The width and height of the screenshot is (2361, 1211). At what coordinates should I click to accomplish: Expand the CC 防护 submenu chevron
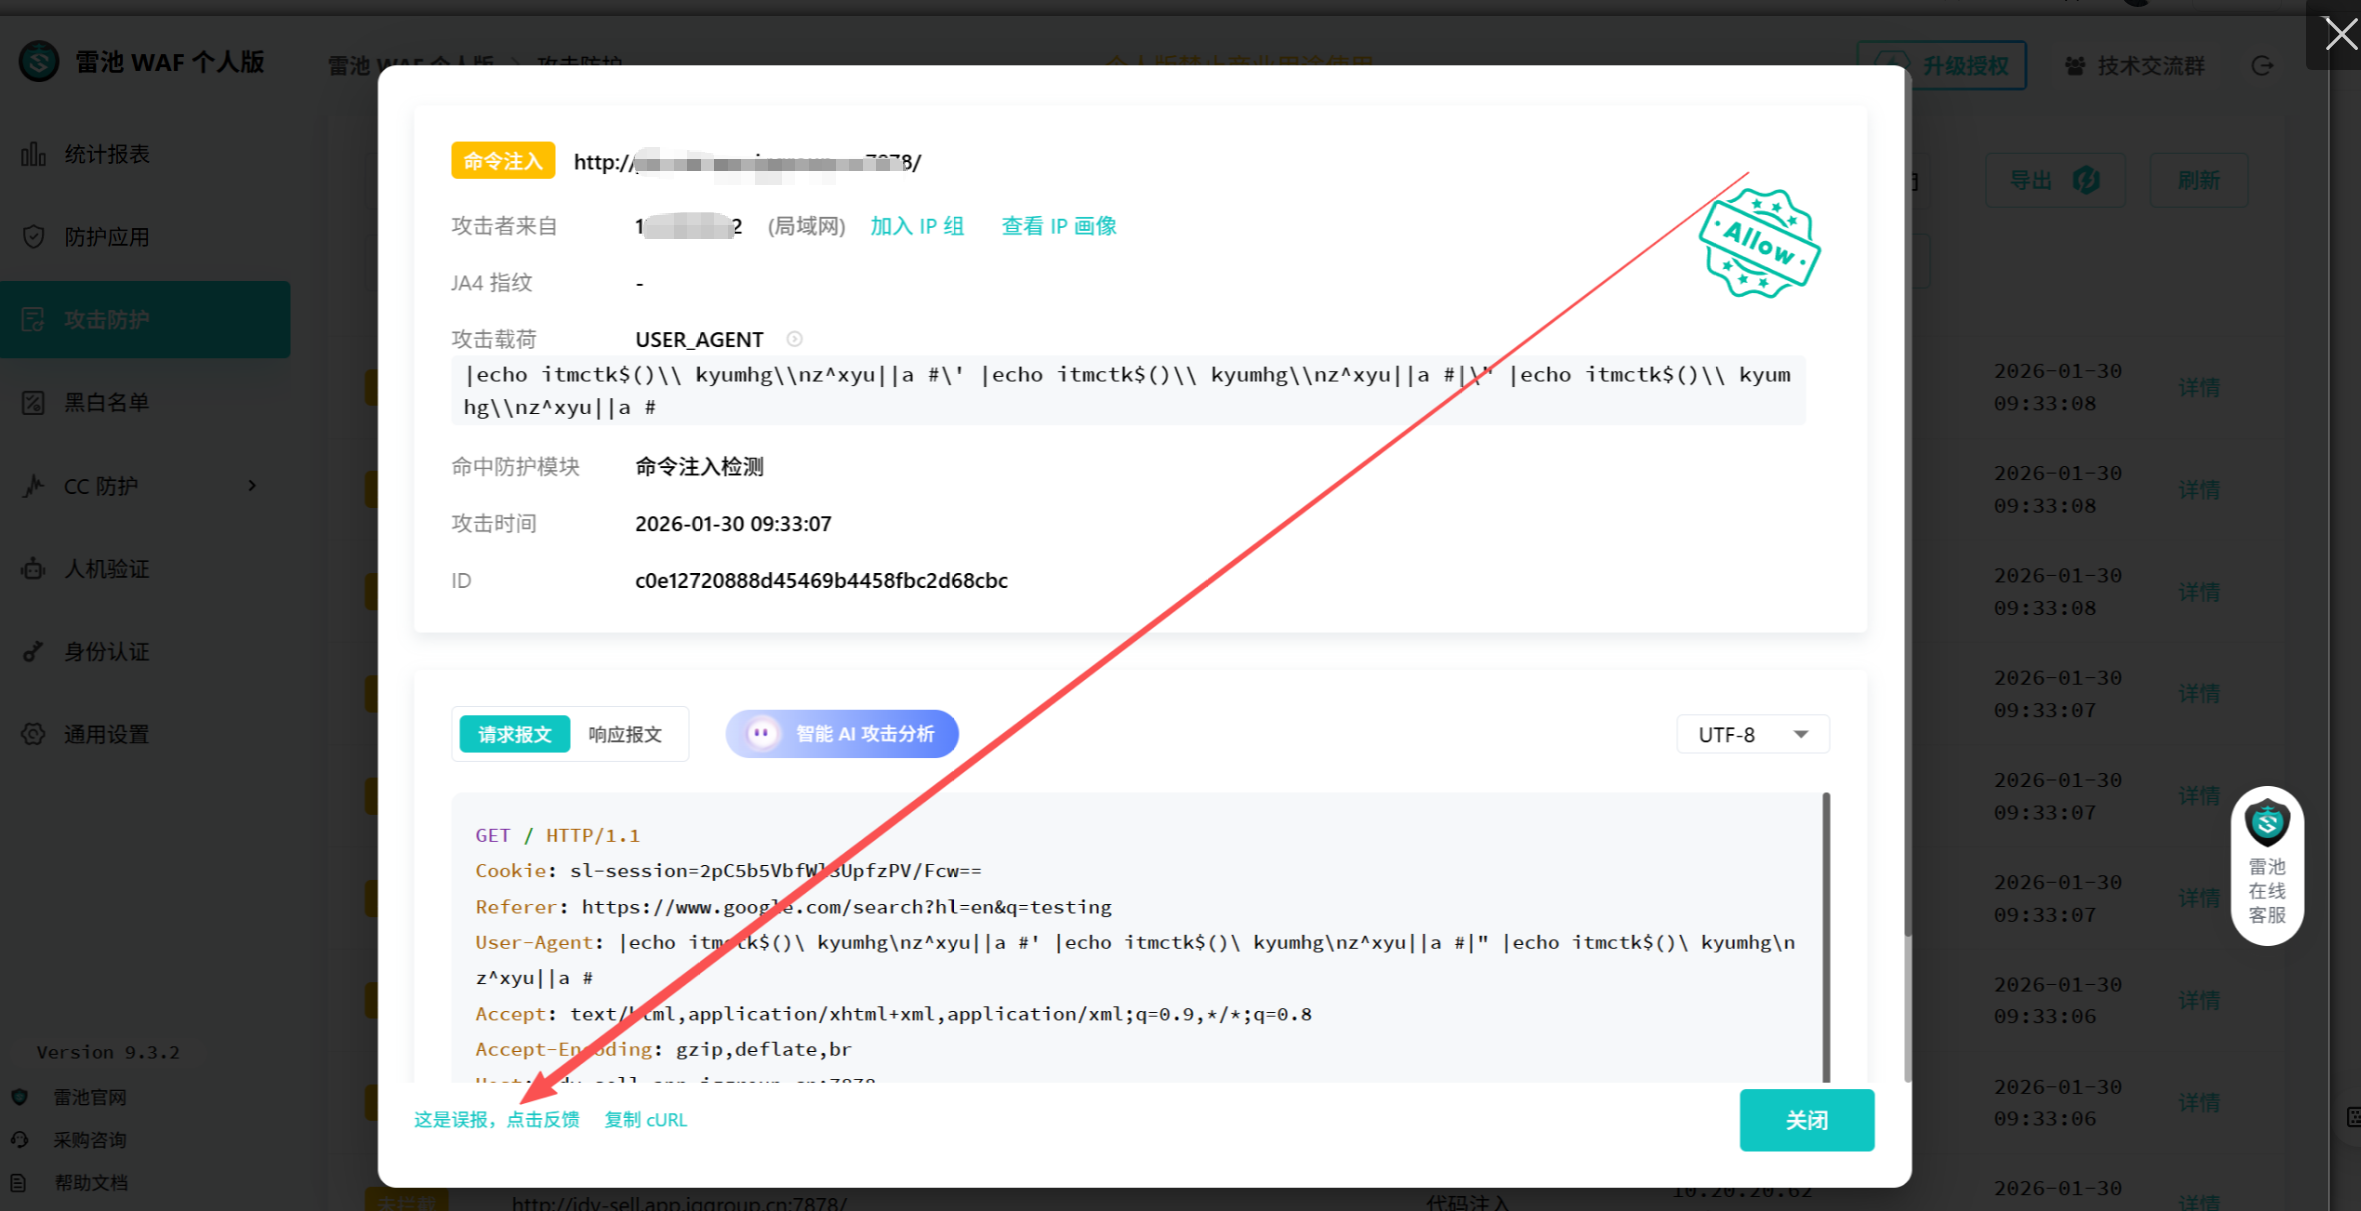[x=252, y=486]
